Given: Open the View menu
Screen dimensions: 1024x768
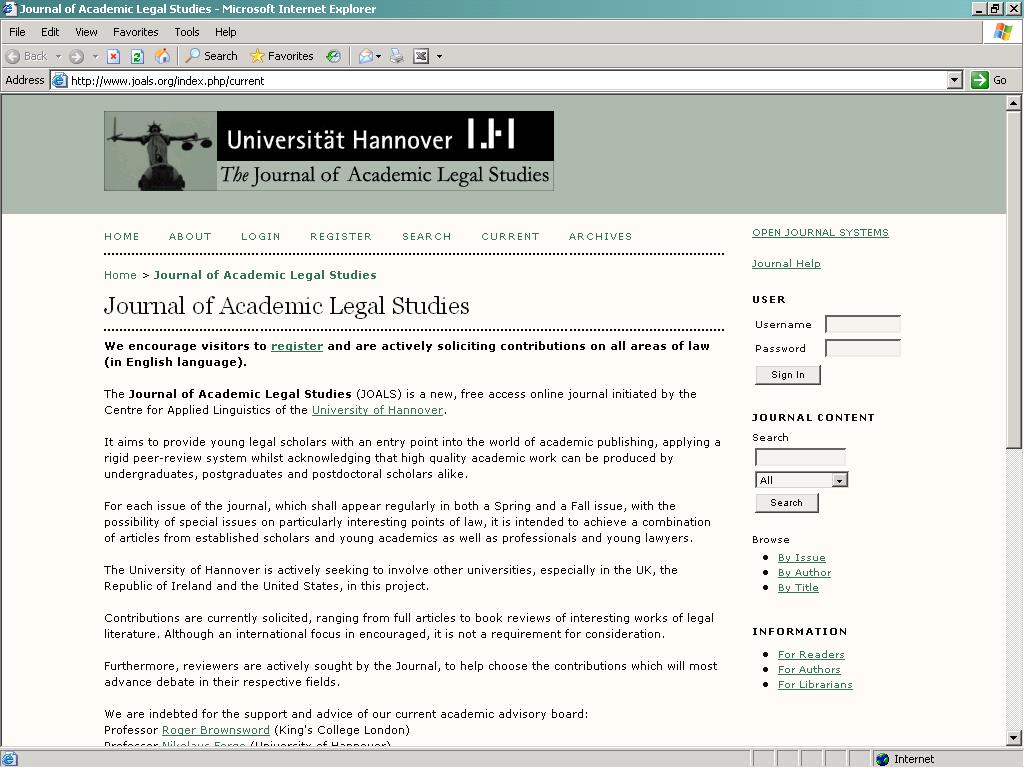Looking at the screenshot, I should 86,32.
